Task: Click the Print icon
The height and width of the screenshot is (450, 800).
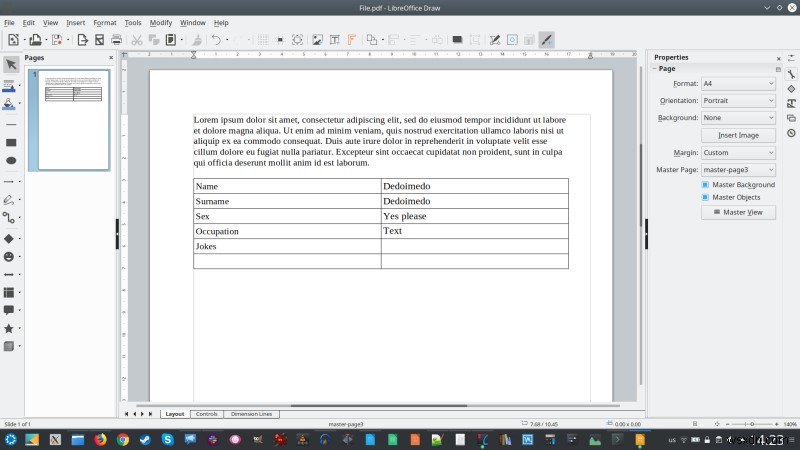Action: (x=116, y=40)
